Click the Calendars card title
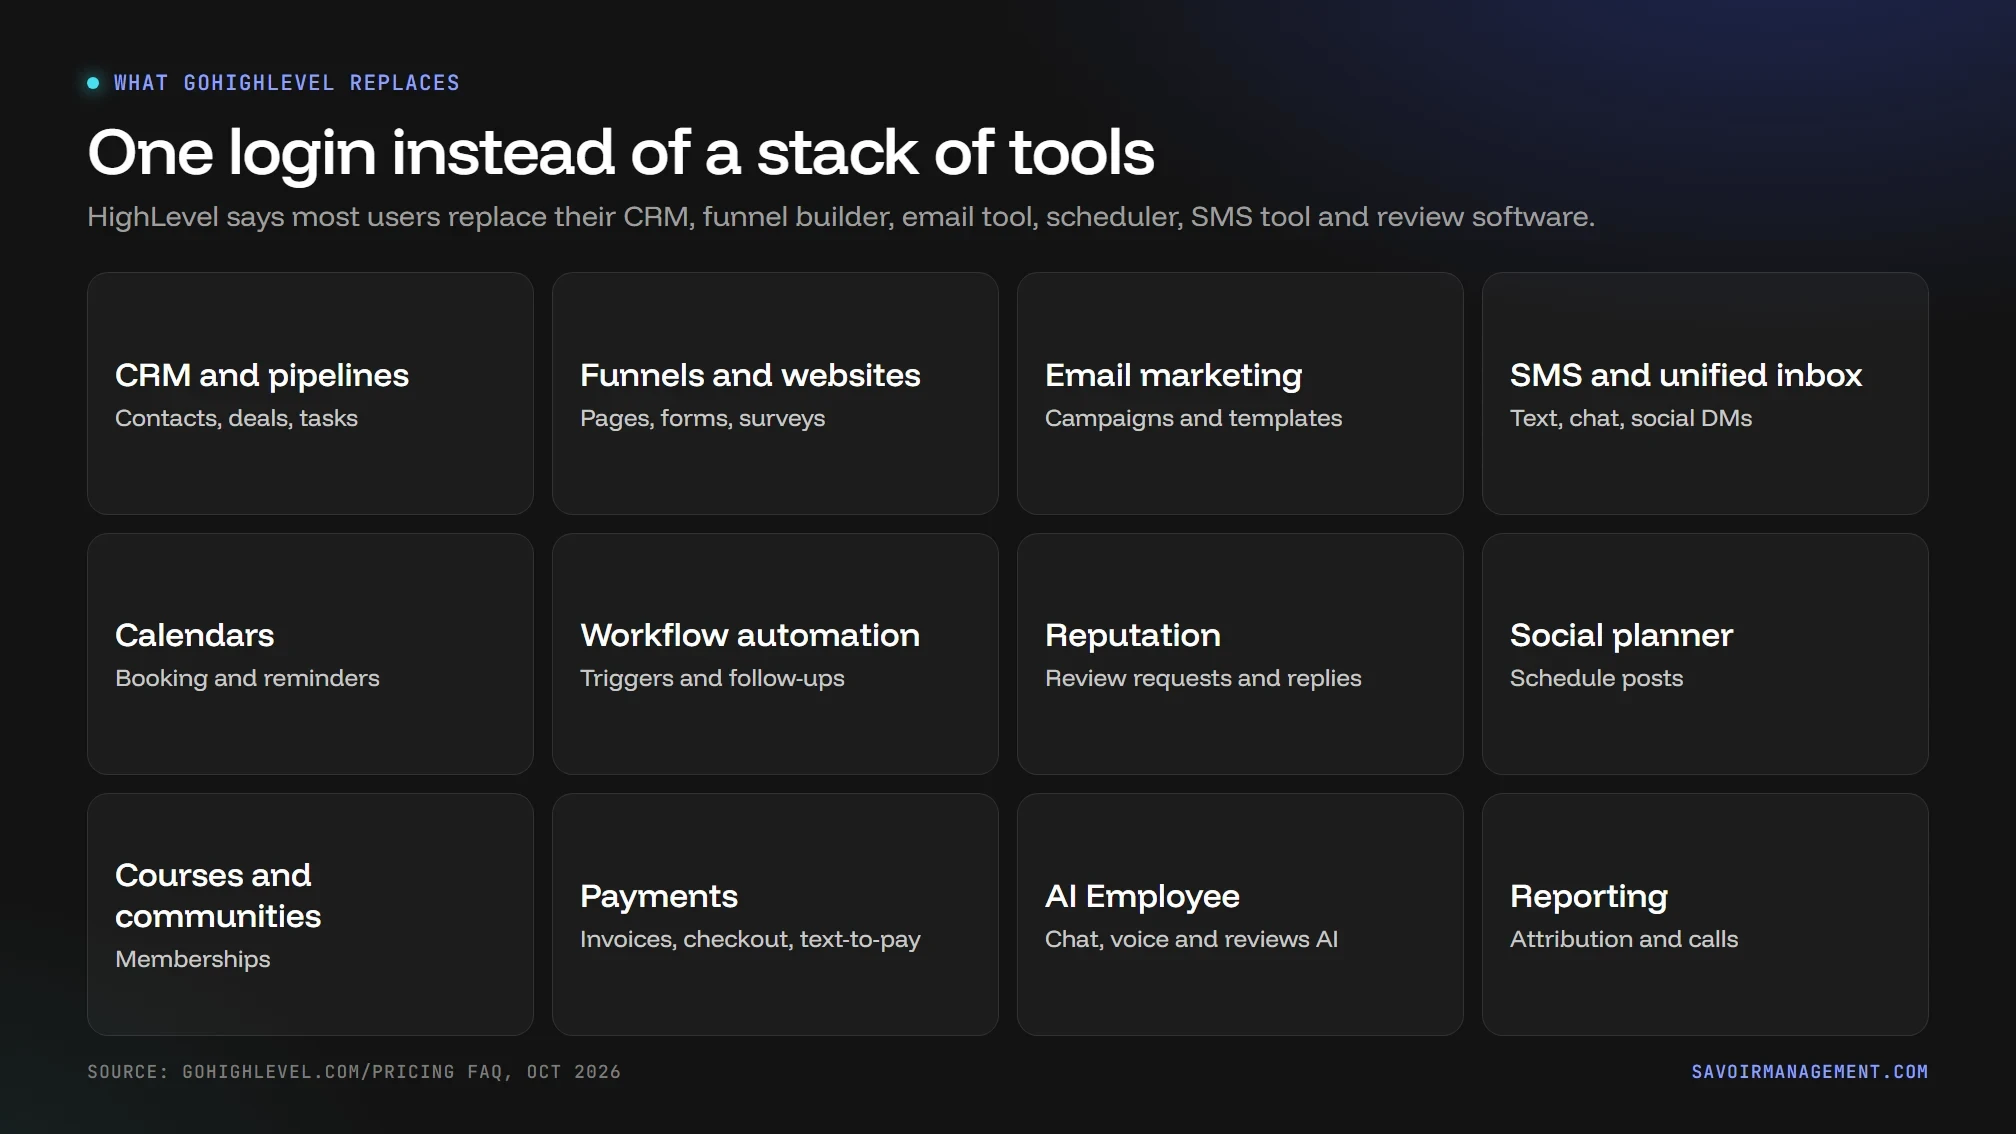2016x1134 pixels. [x=194, y=635]
